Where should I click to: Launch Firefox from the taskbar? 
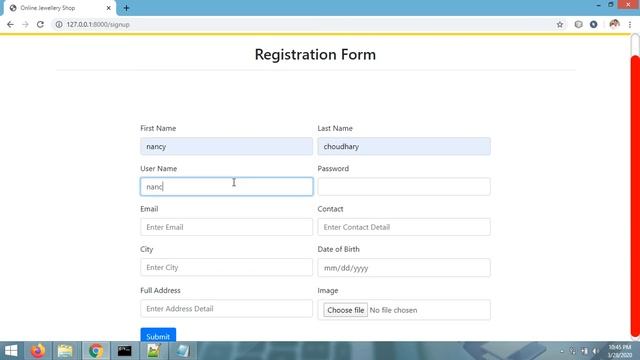click(38, 351)
